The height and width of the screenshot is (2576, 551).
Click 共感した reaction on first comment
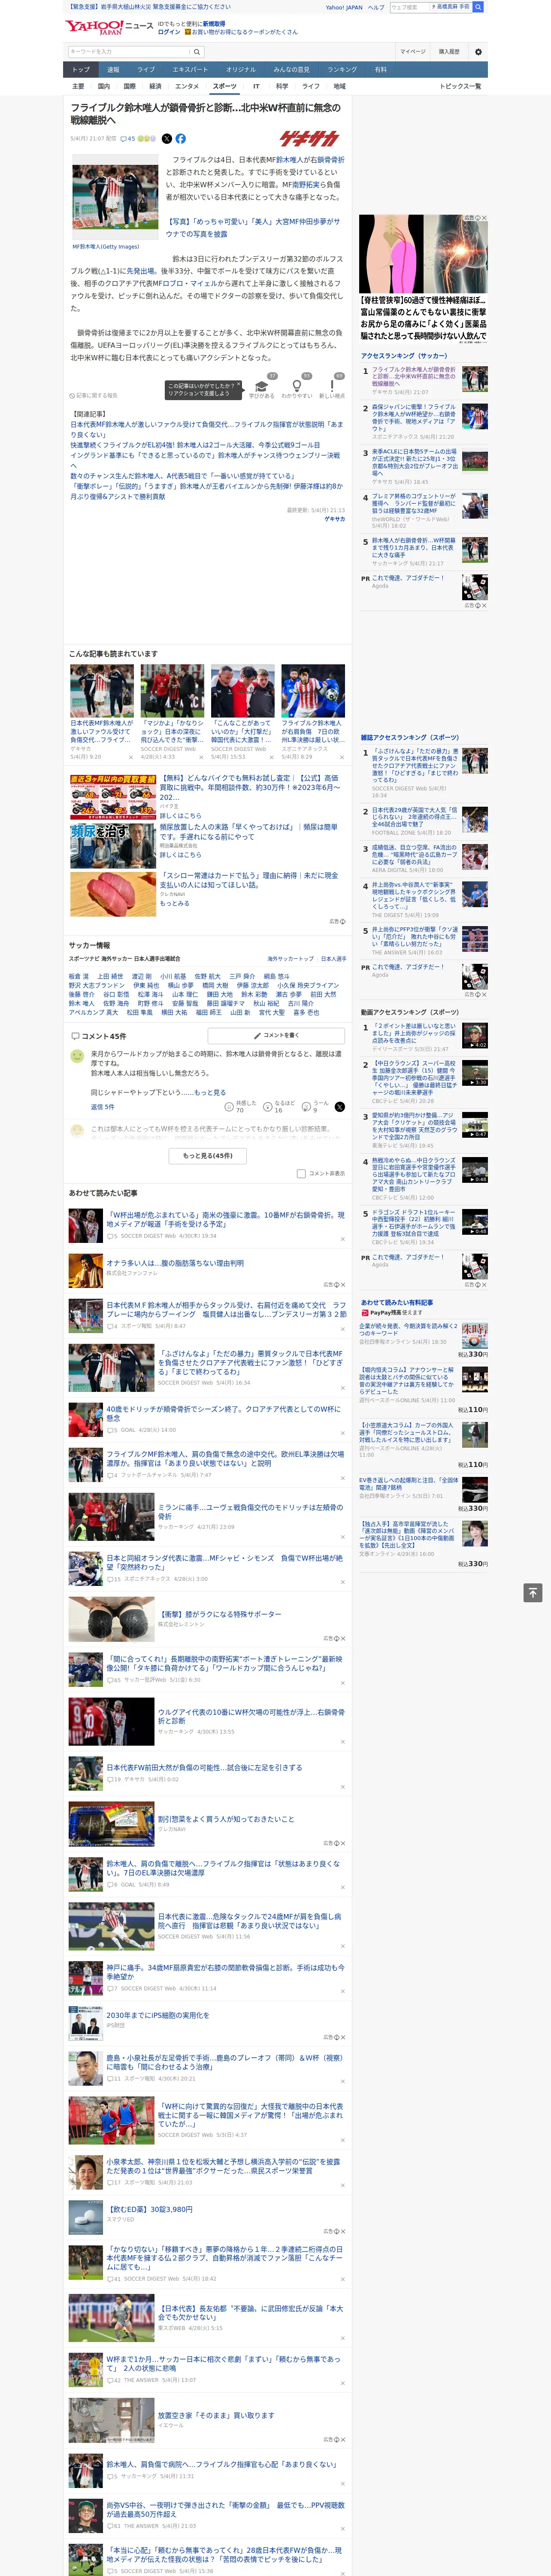[x=241, y=1106]
